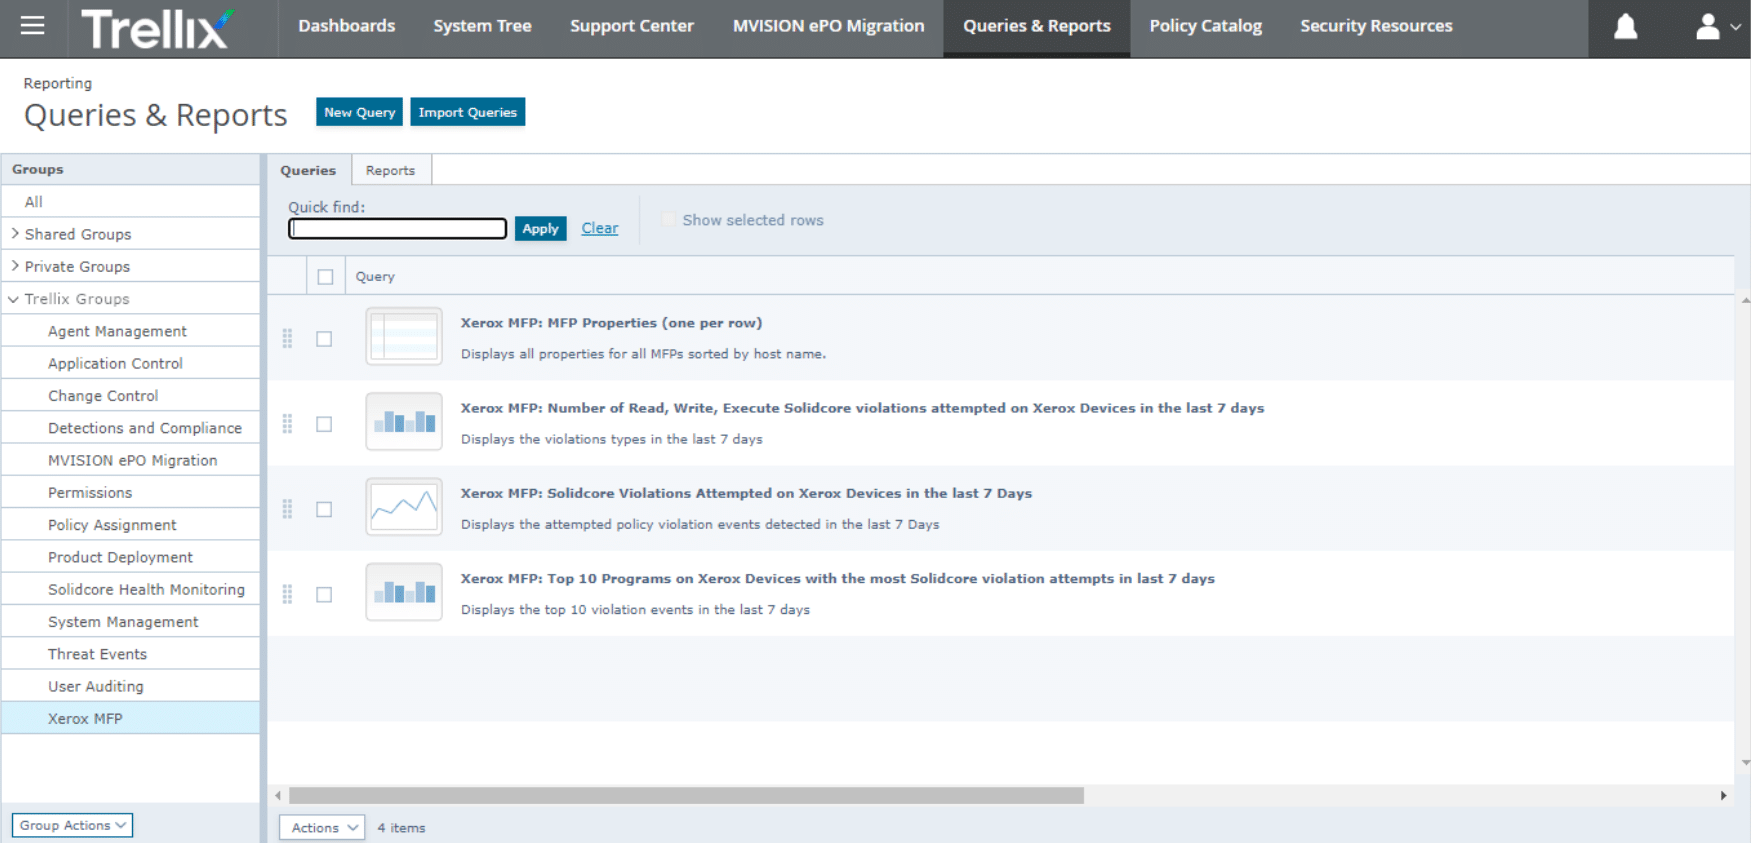
Task: Click the MFP Properties table thumbnail icon
Action: (x=404, y=336)
